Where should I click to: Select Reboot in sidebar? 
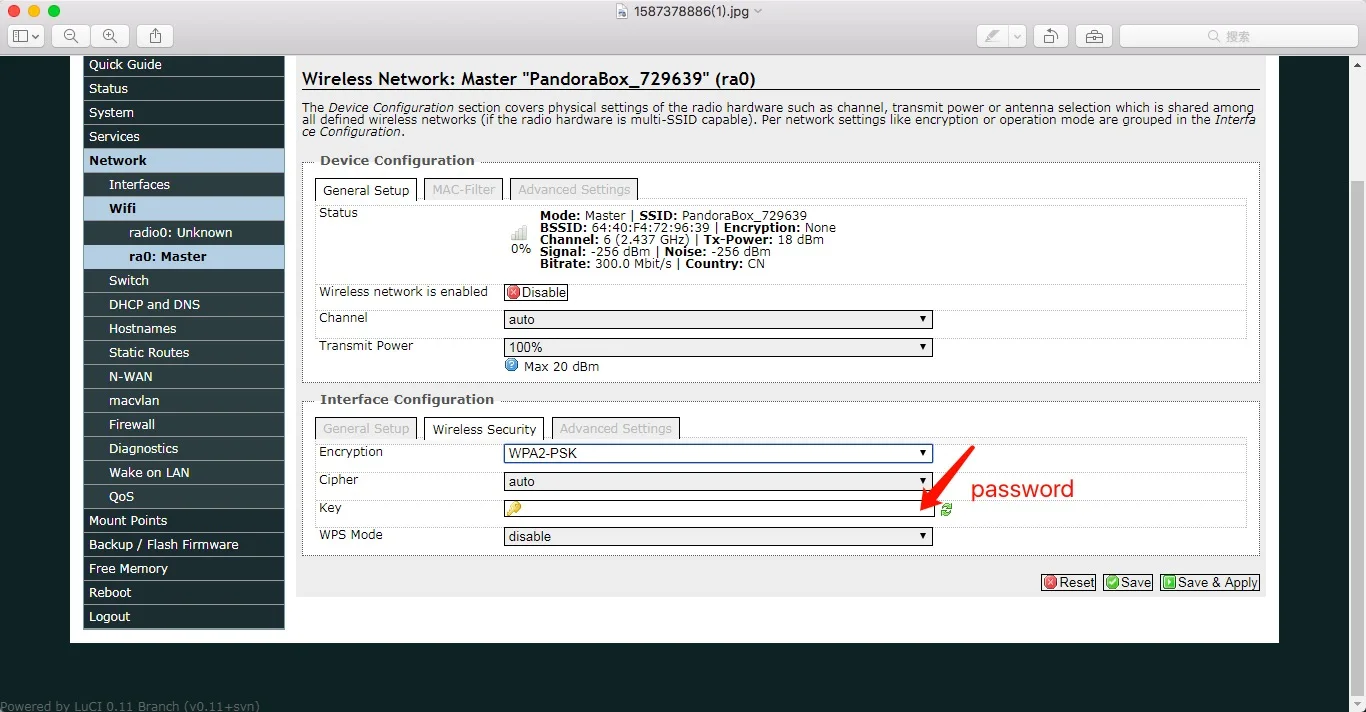pyautogui.click(x=184, y=593)
